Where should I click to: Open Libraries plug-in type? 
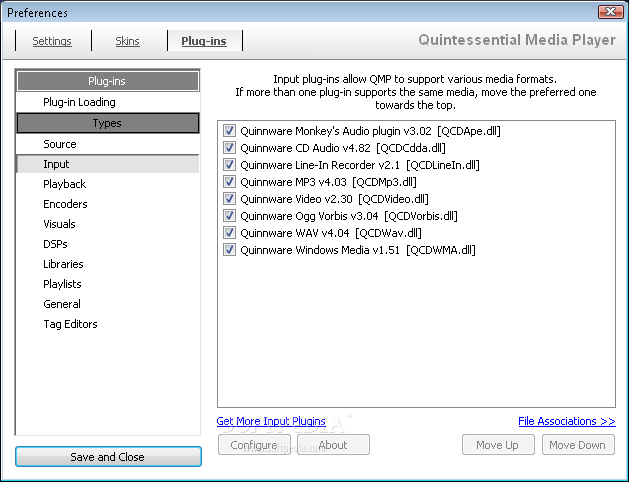point(108,264)
